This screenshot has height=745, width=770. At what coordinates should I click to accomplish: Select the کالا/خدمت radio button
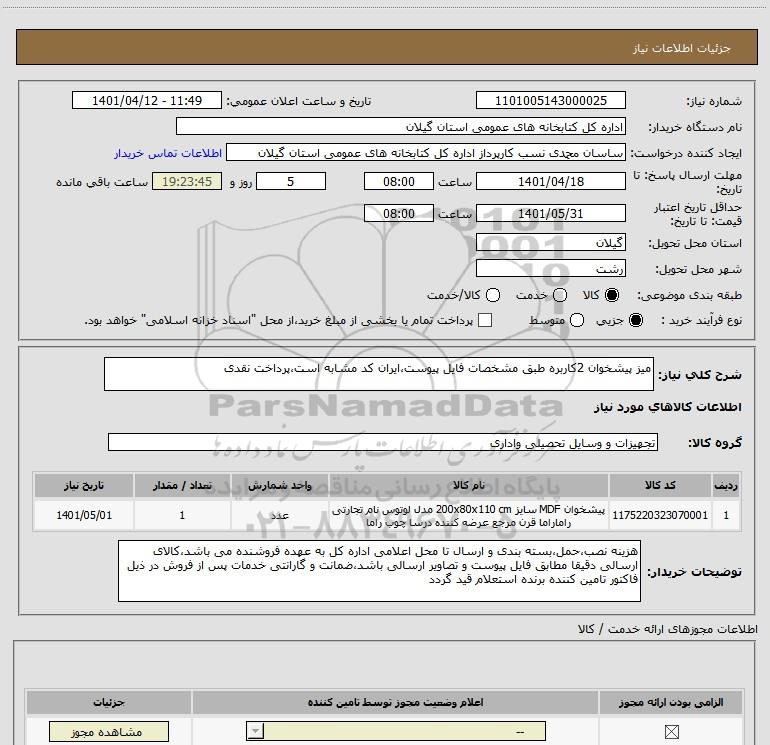coord(493,295)
